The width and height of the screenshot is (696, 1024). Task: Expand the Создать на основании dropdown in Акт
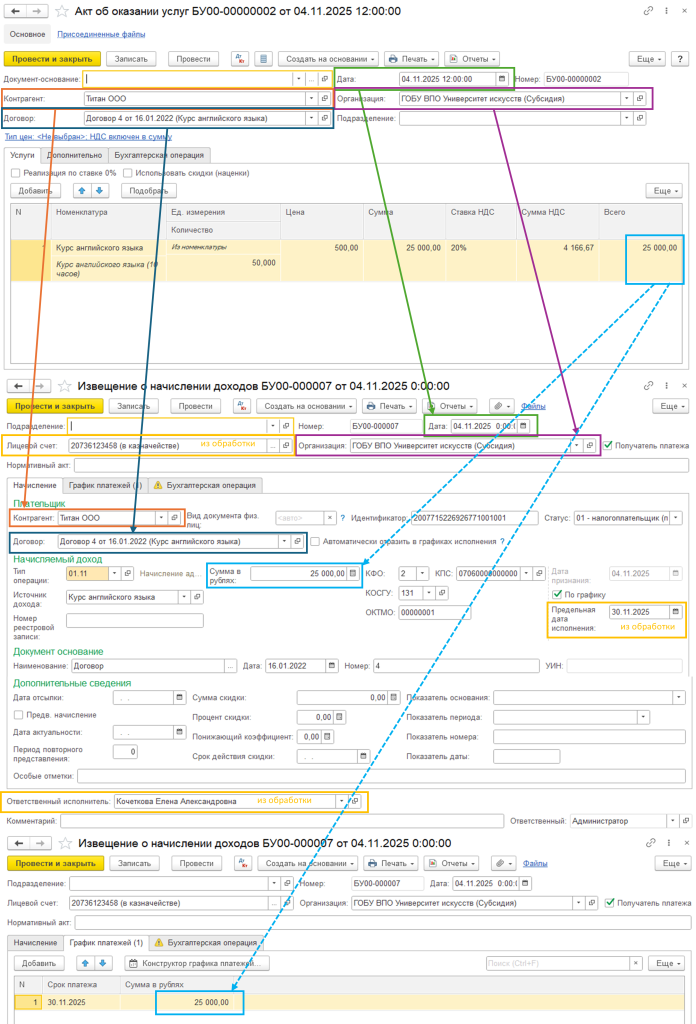[x=329, y=59]
